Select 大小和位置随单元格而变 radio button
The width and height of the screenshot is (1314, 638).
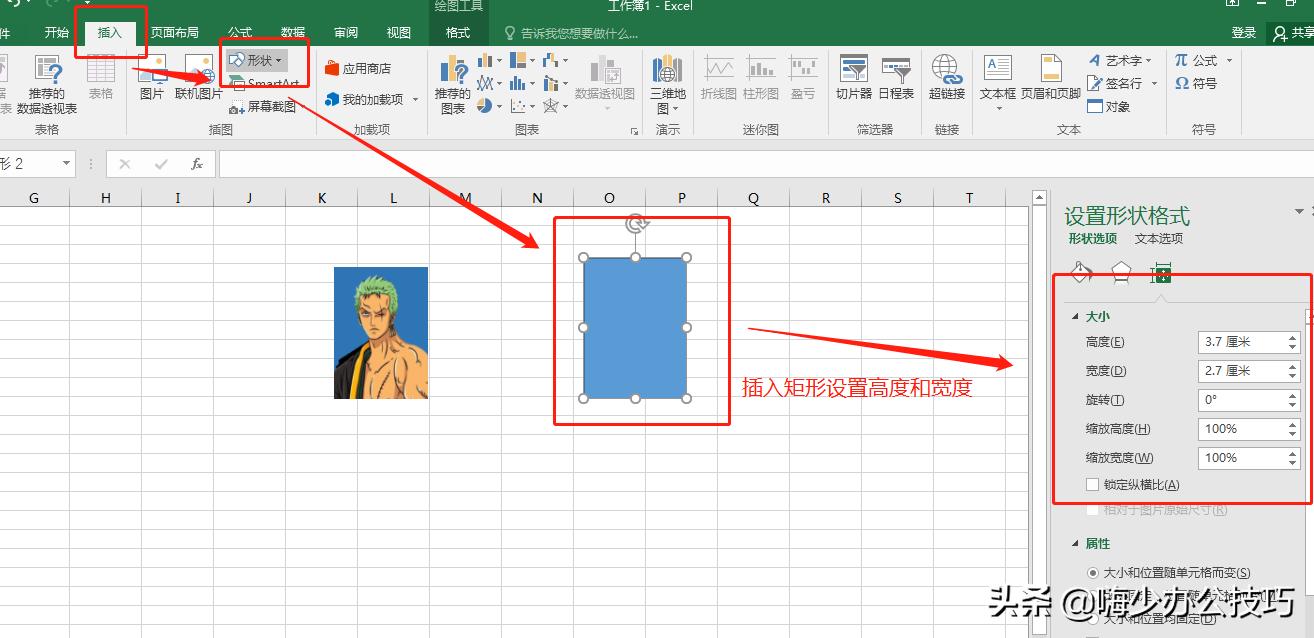point(1092,573)
